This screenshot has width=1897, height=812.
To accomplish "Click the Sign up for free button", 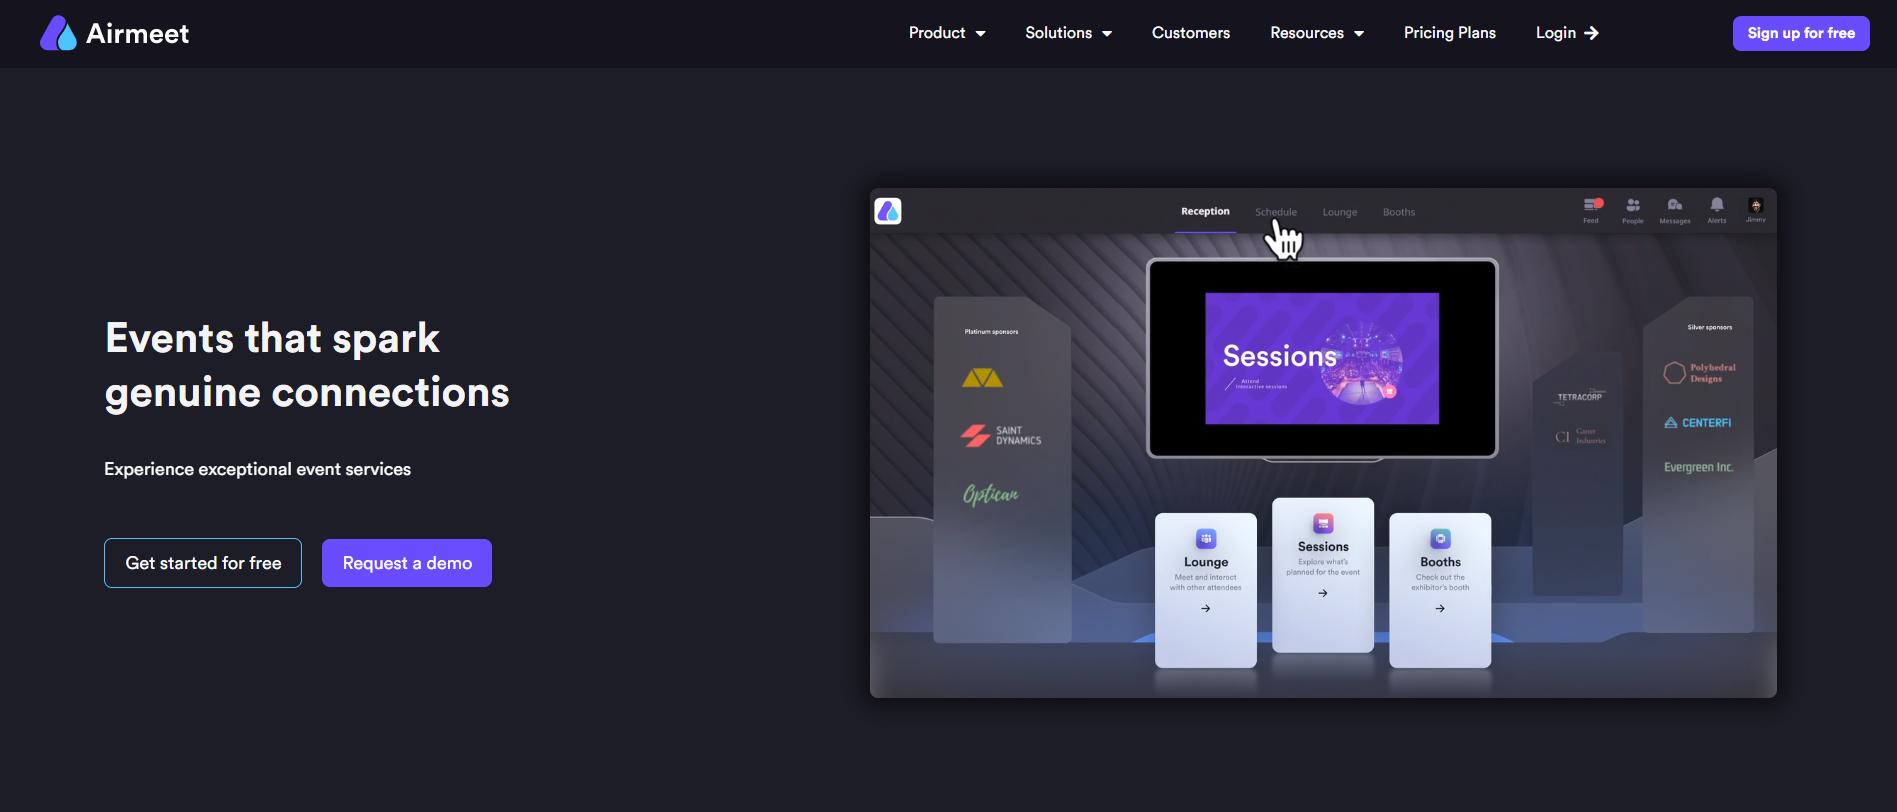I will tap(1801, 33).
